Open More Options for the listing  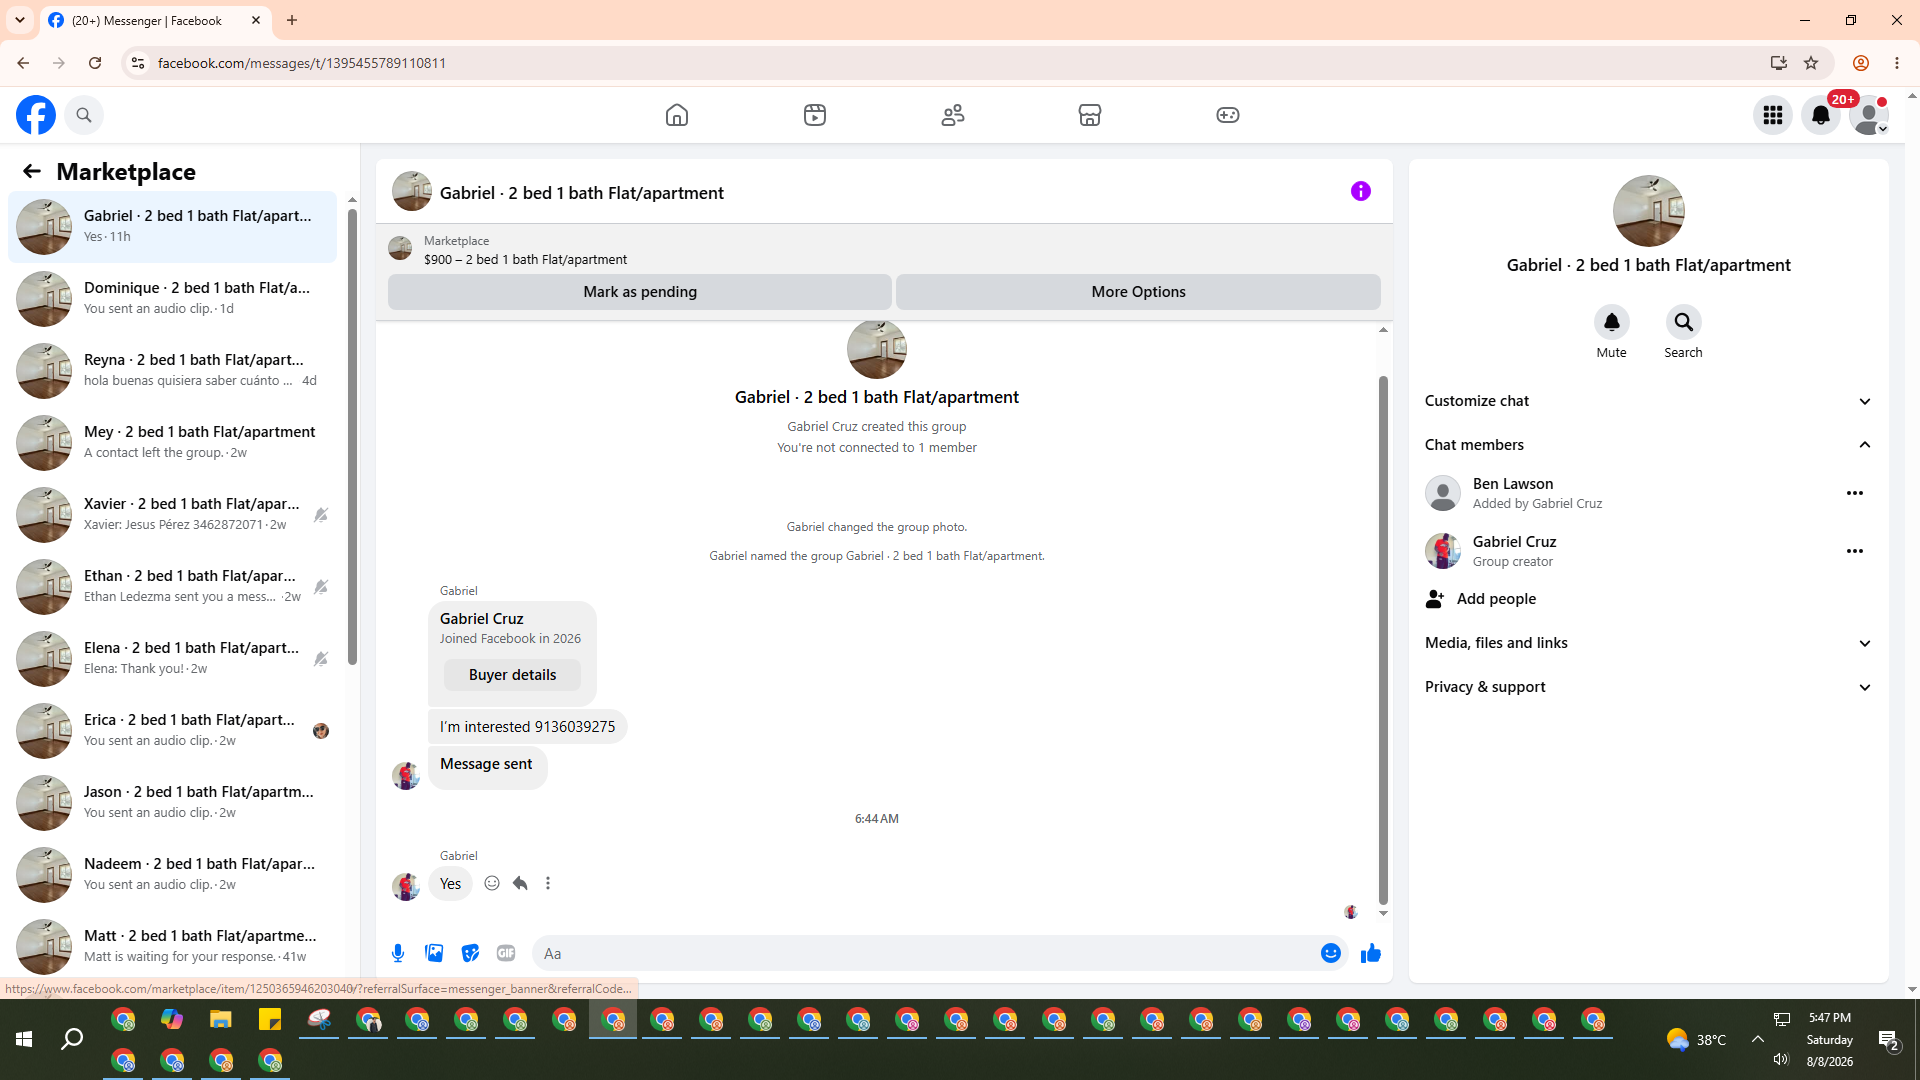[x=1138, y=292]
